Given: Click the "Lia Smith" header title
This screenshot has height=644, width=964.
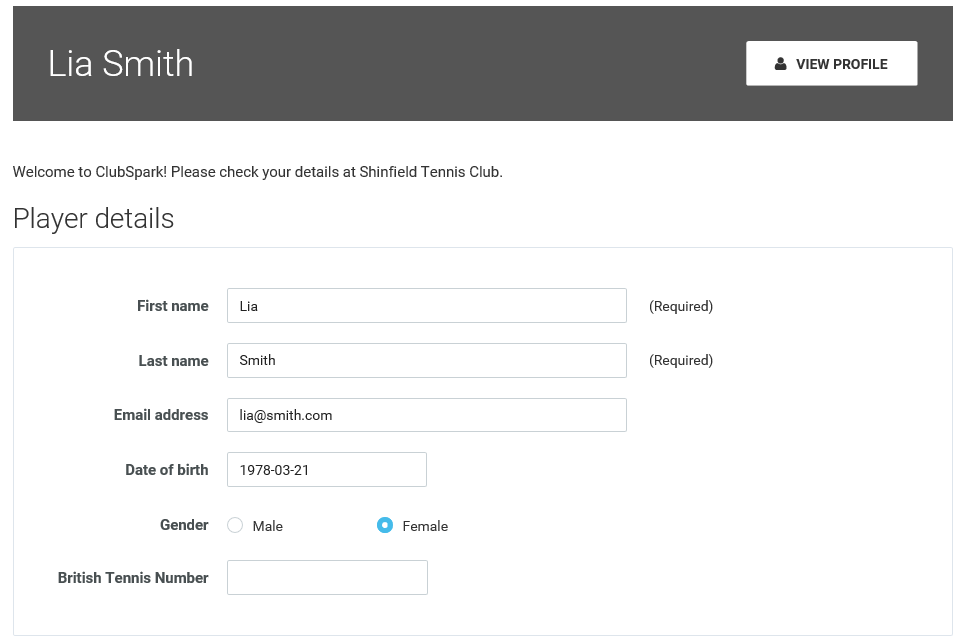Looking at the screenshot, I should (121, 64).
